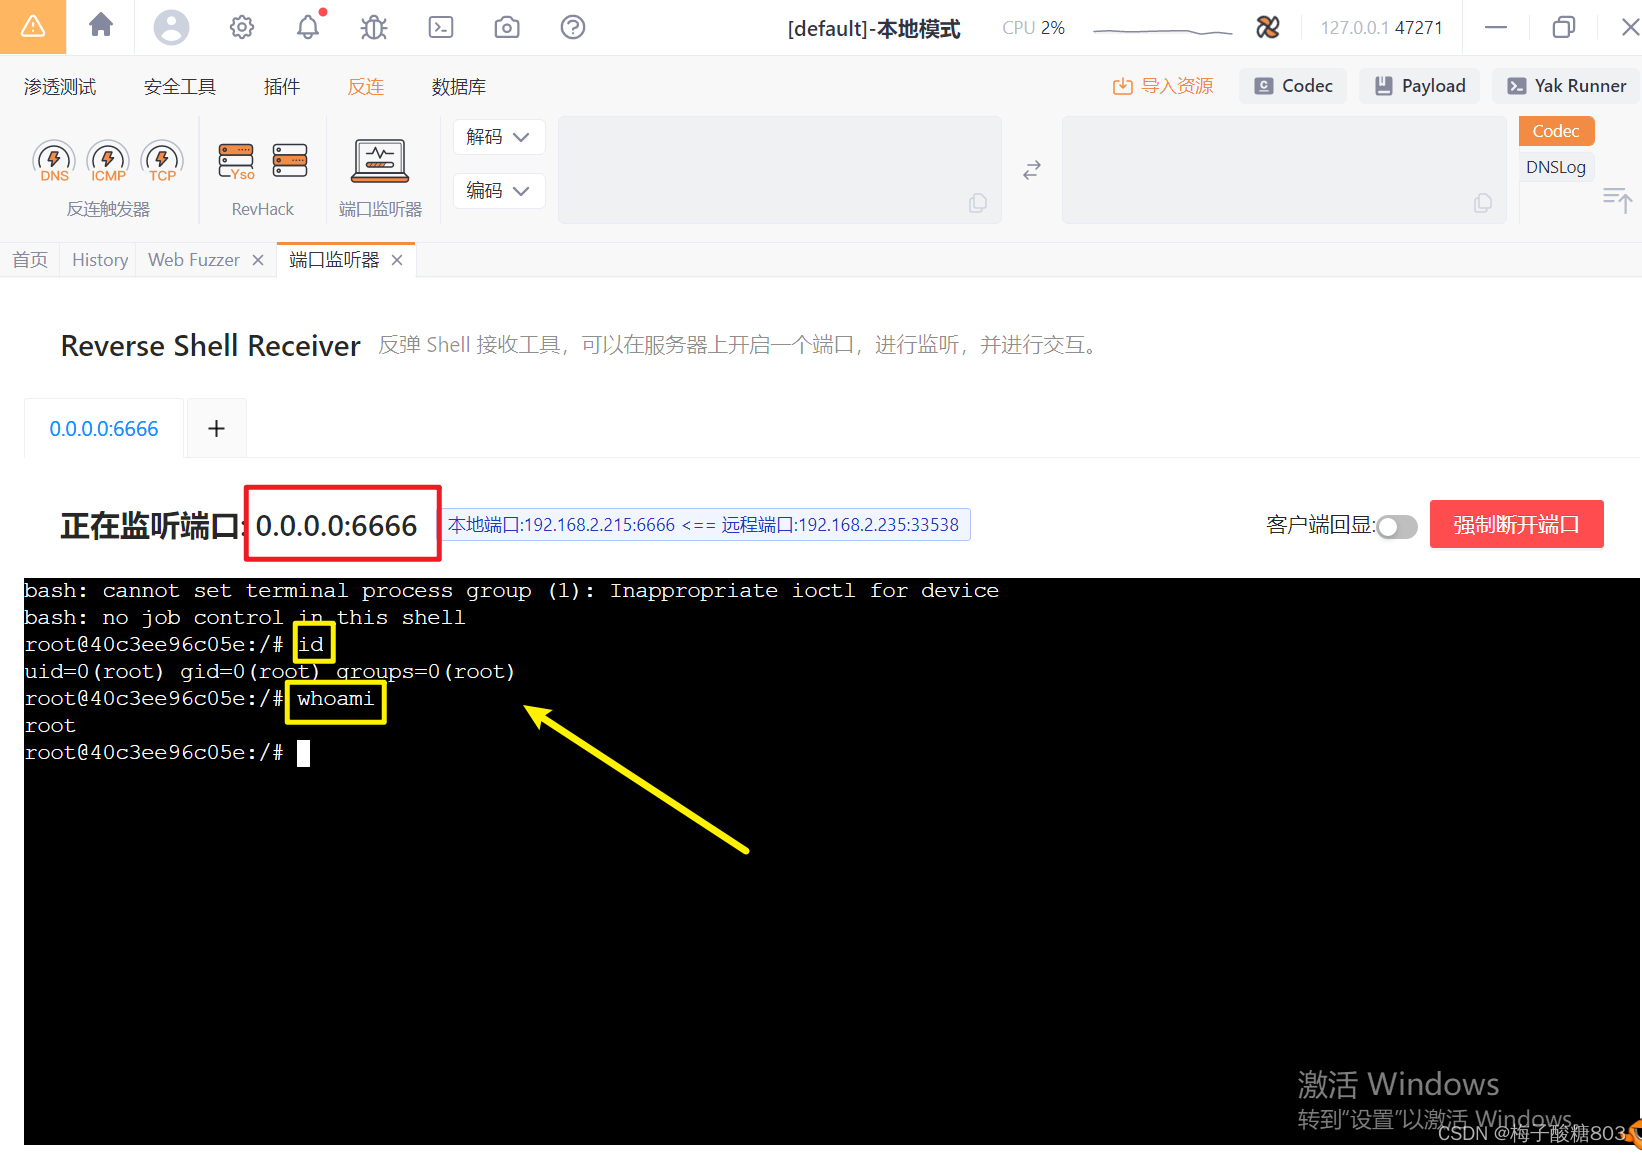Add a new listener tab with plus button
The image size is (1642, 1153).
215,427
